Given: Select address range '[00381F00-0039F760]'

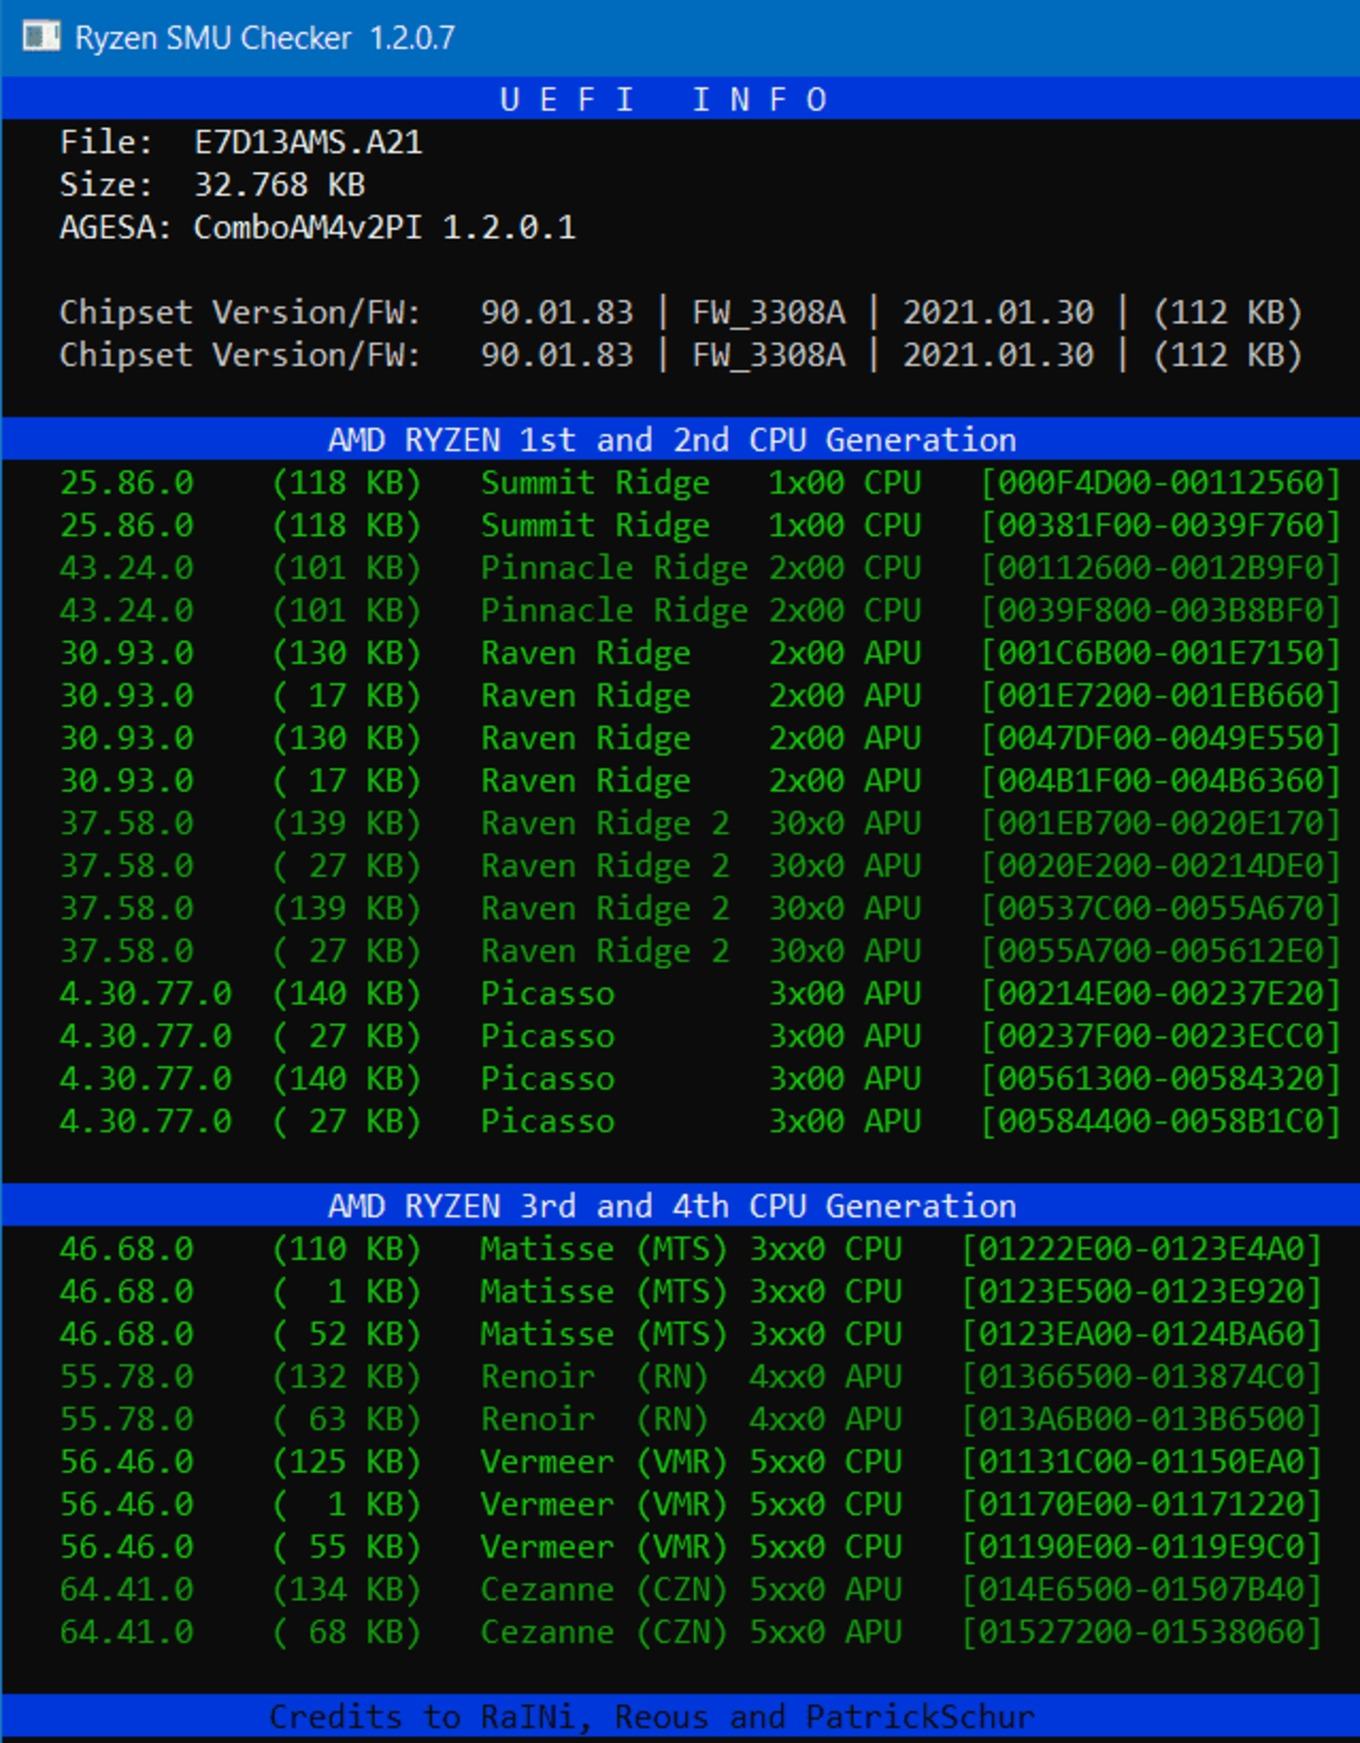Looking at the screenshot, I should tap(1160, 525).
